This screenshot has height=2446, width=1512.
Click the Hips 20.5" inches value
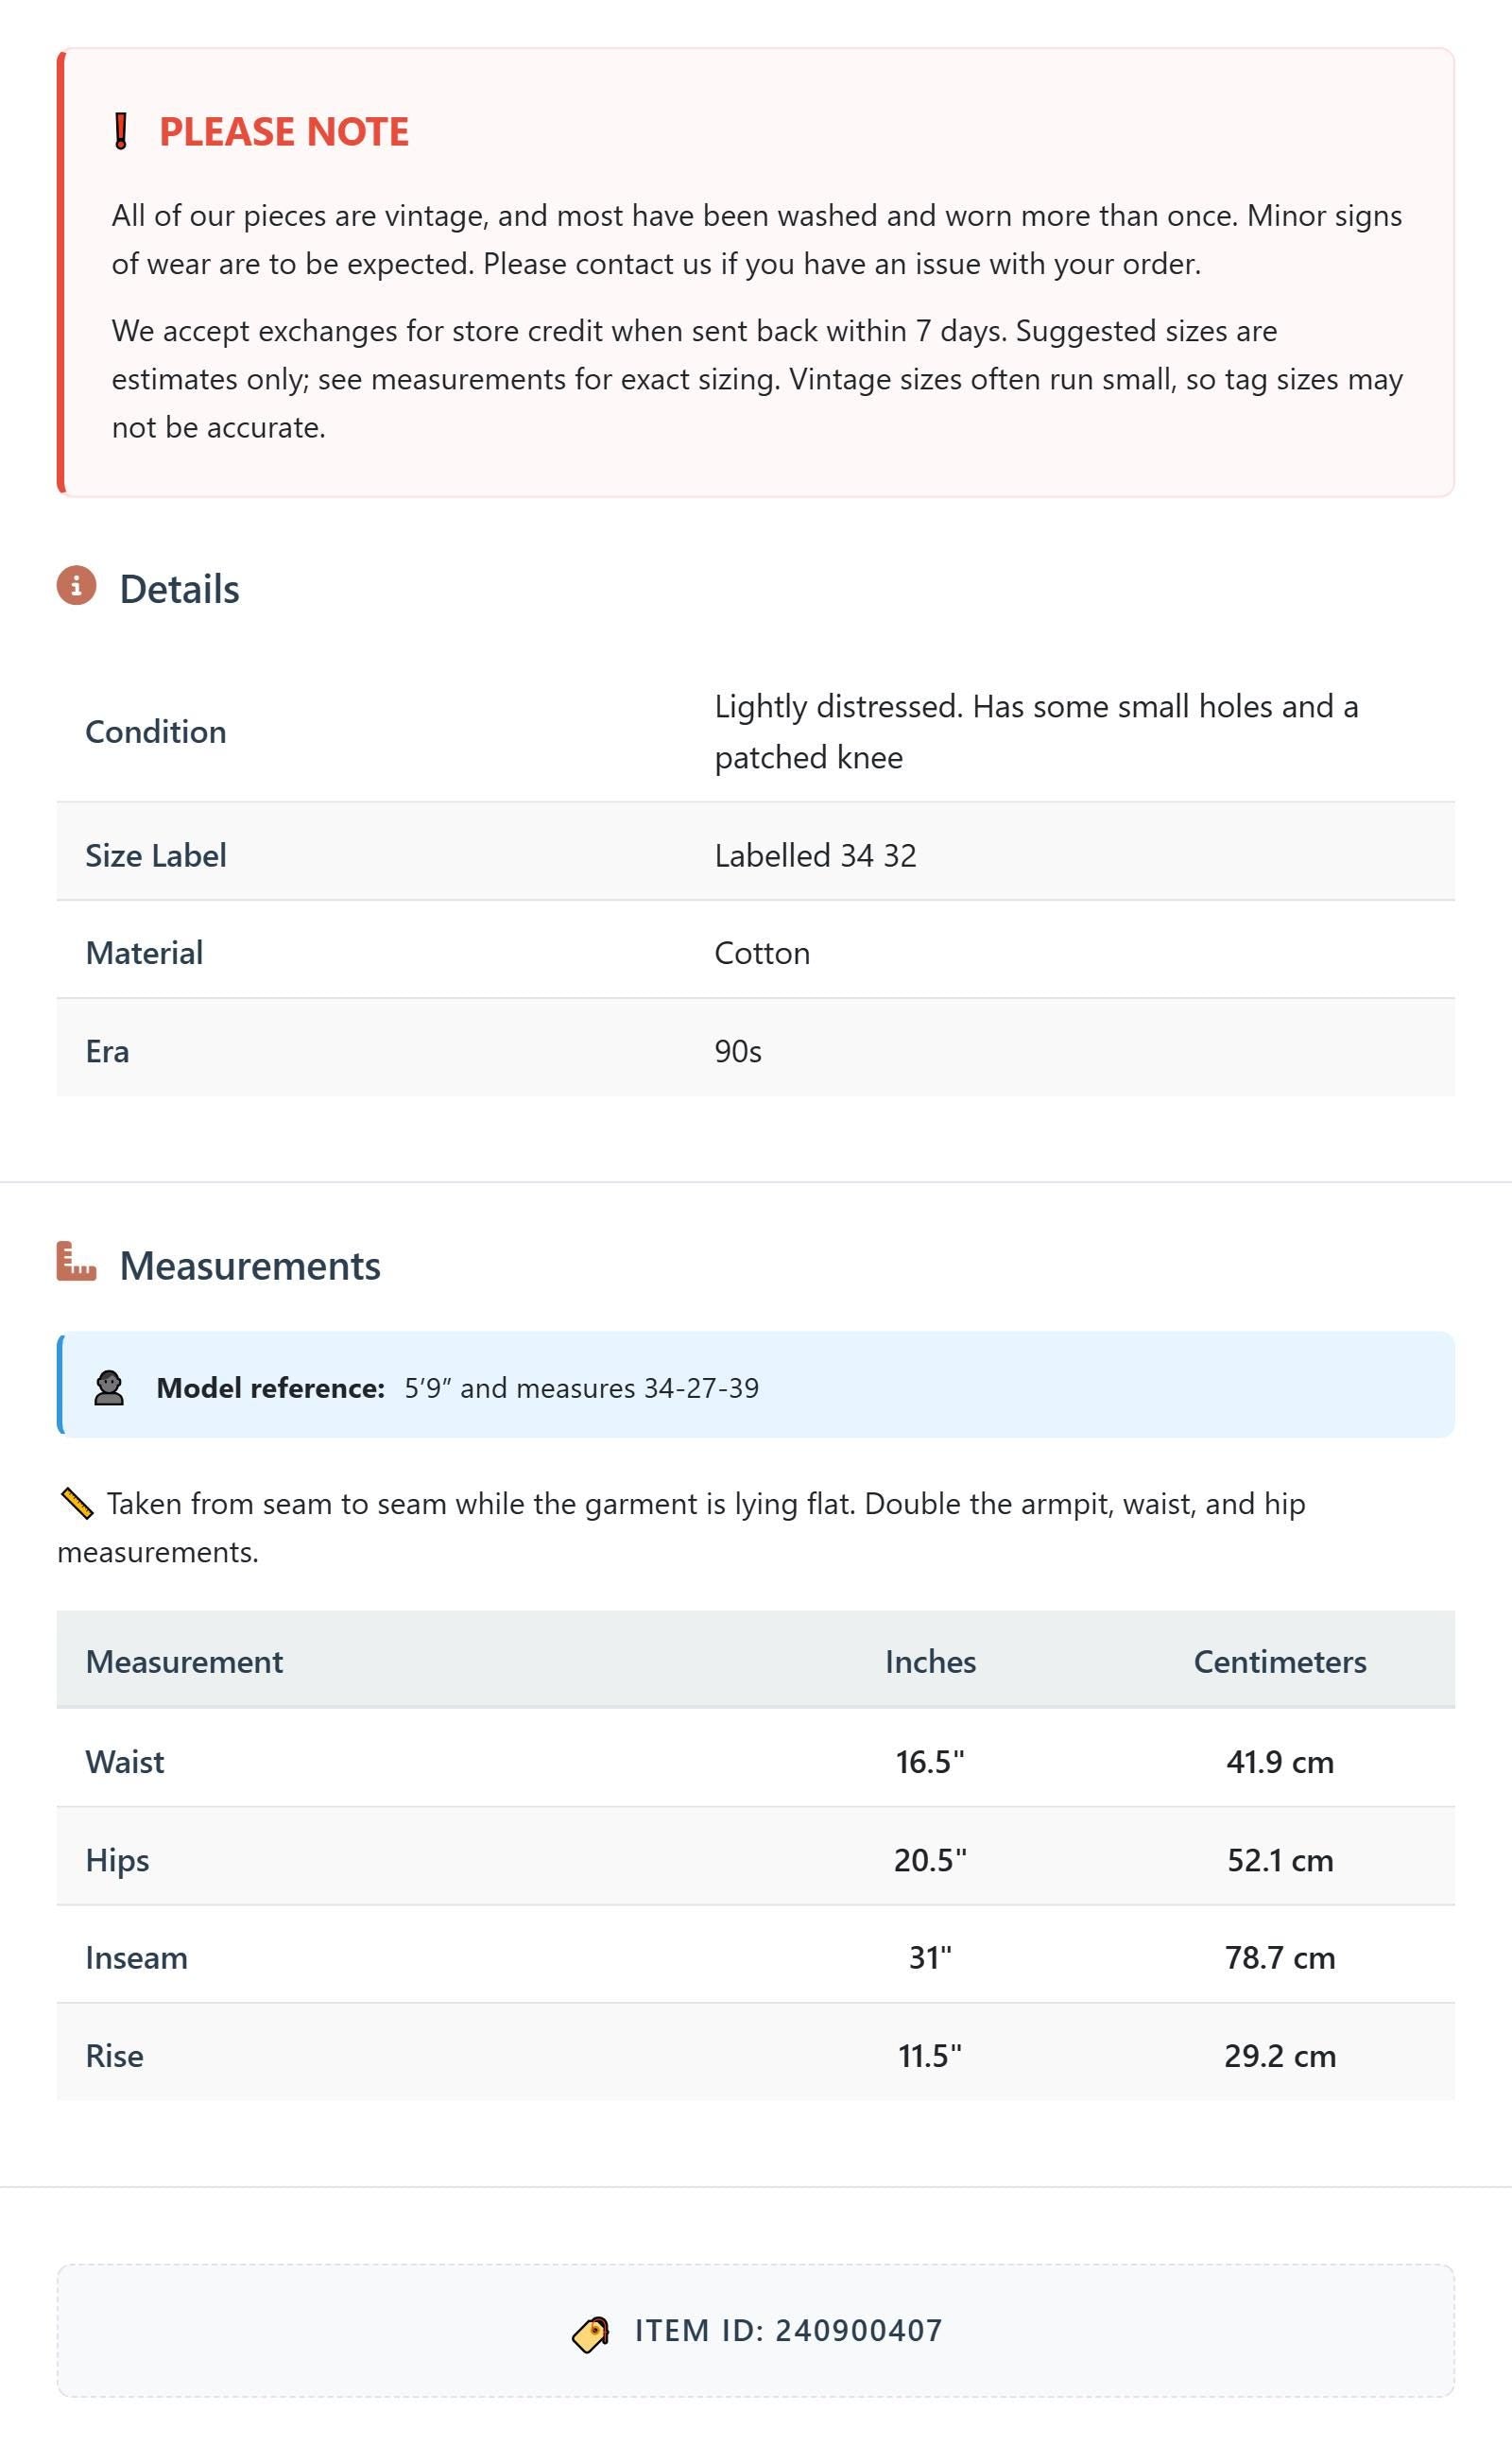930,1859
